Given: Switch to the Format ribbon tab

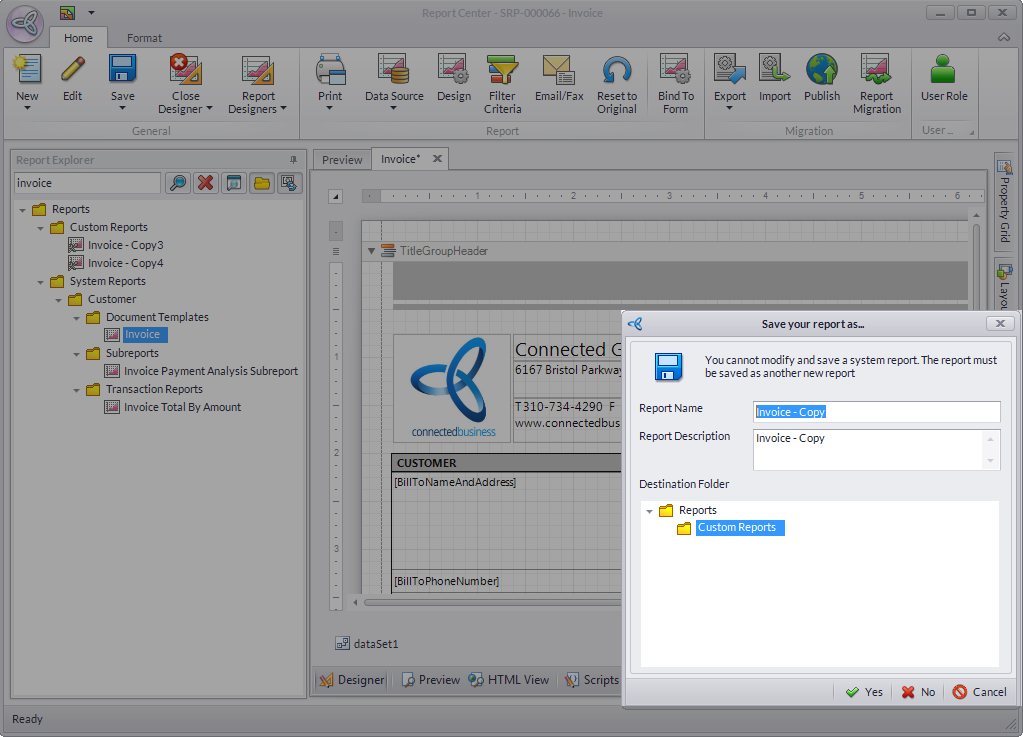Looking at the screenshot, I should (144, 38).
